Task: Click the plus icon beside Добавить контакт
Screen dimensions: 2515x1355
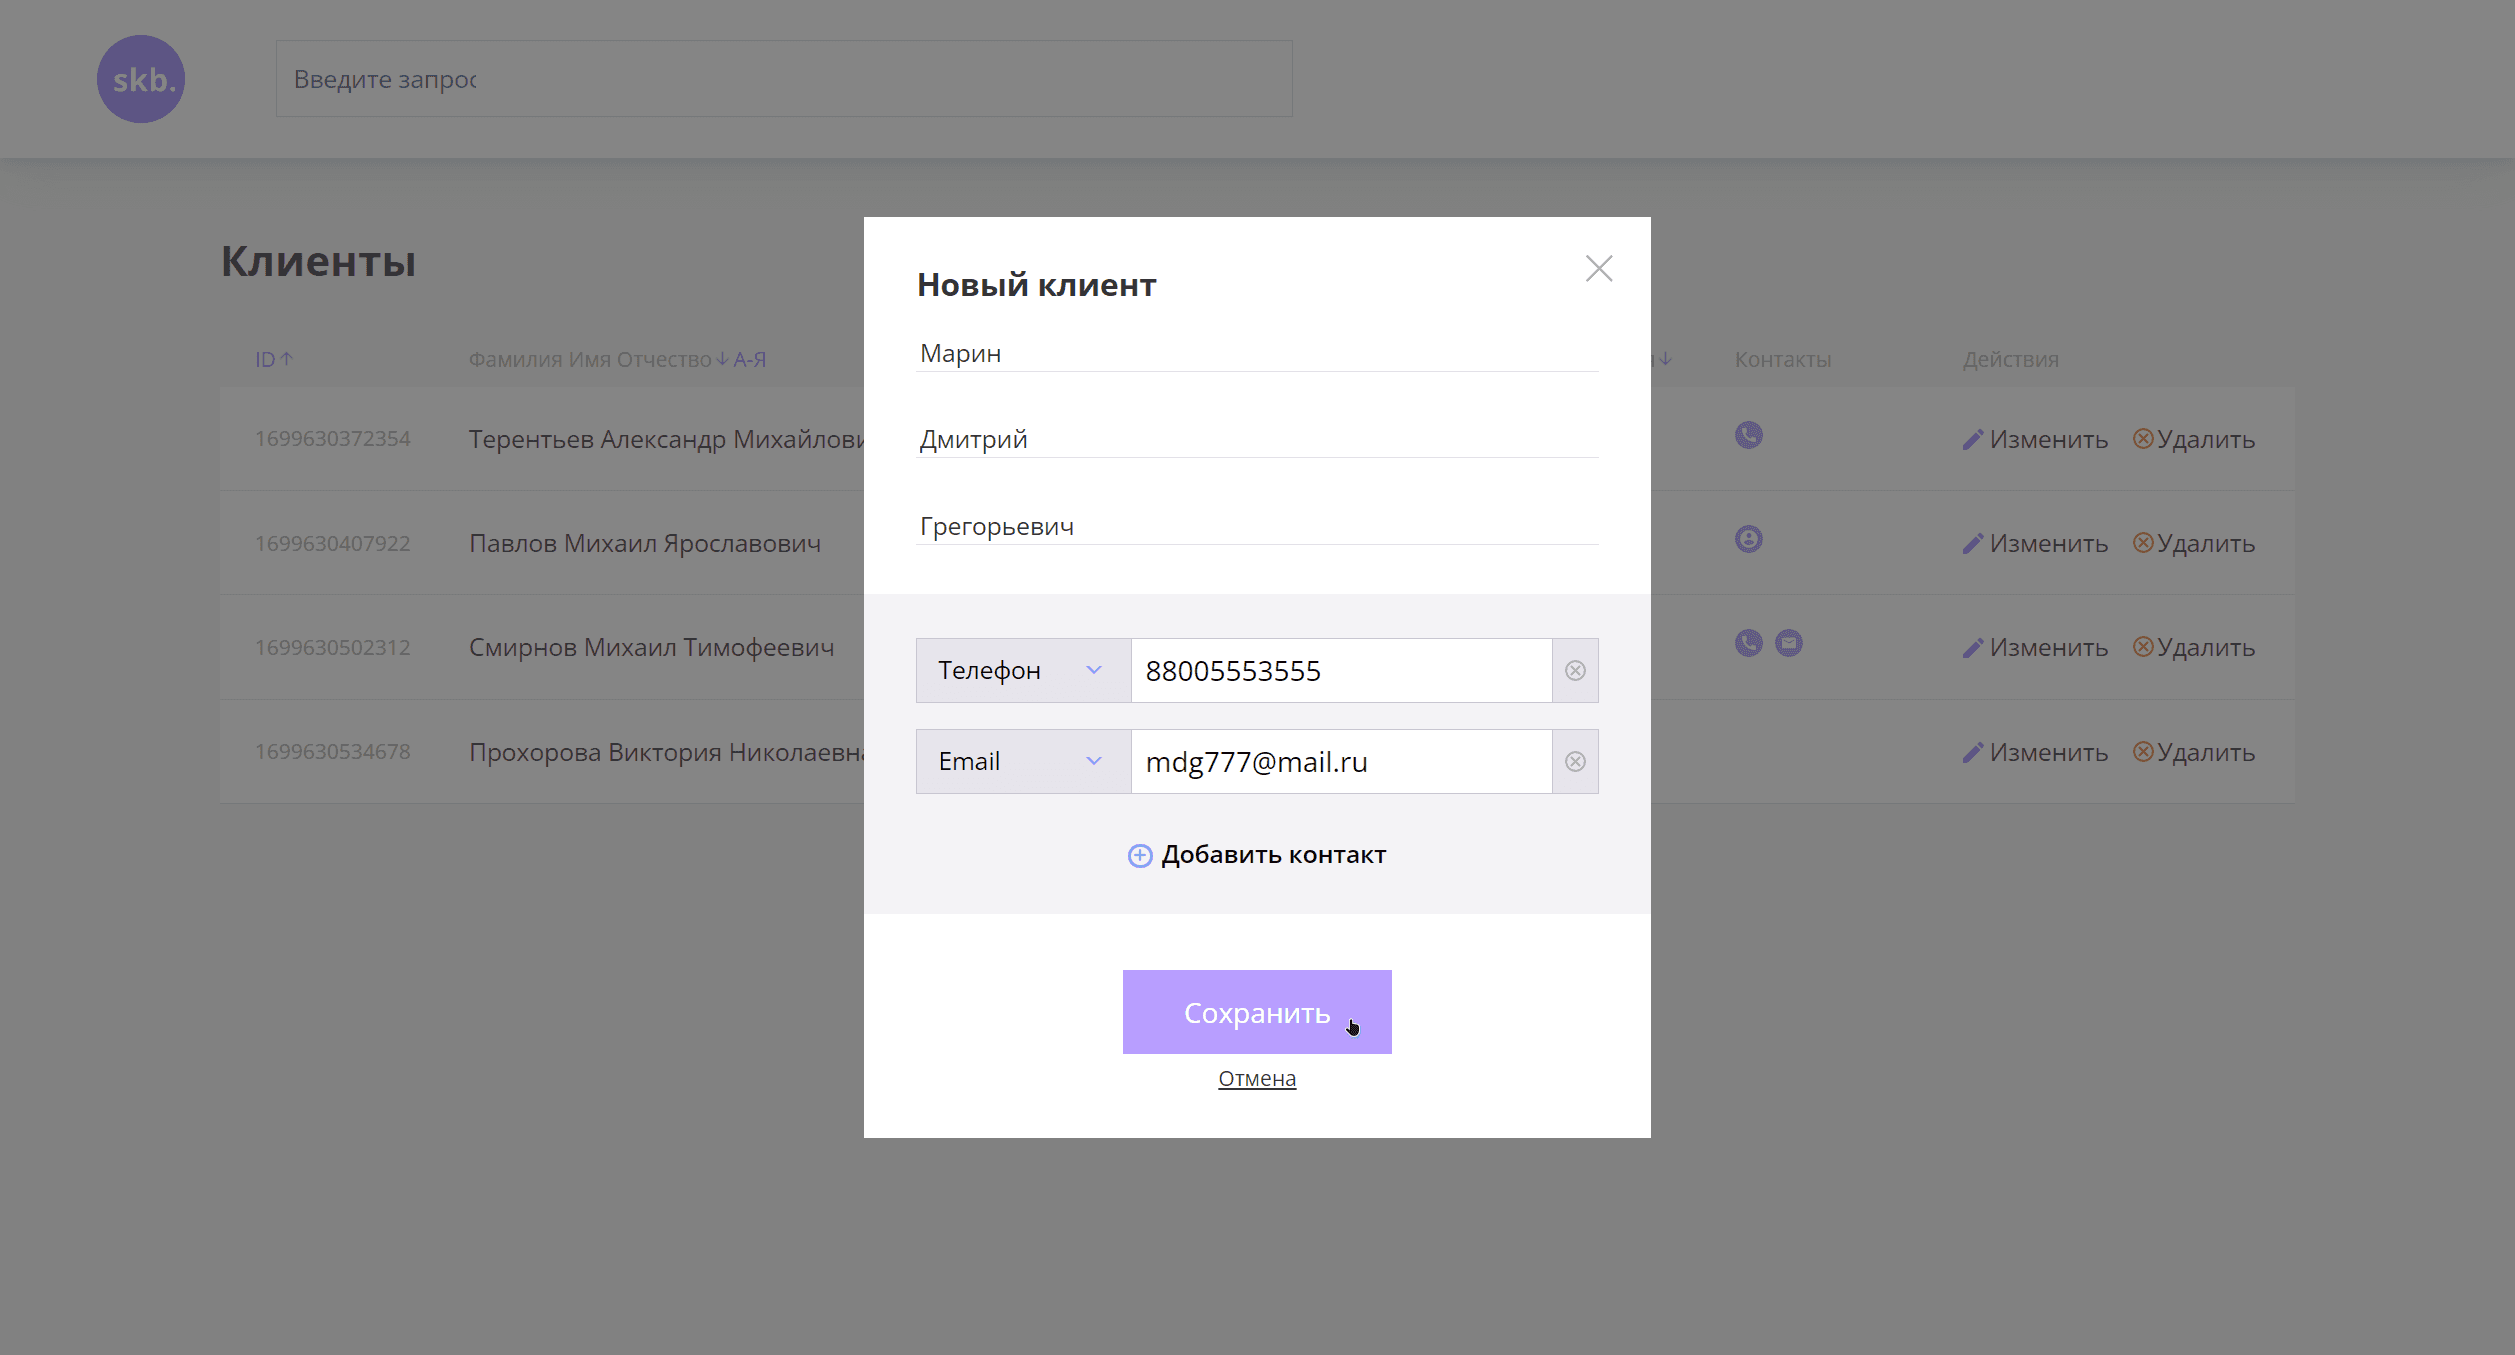Action: point(1139,856)
